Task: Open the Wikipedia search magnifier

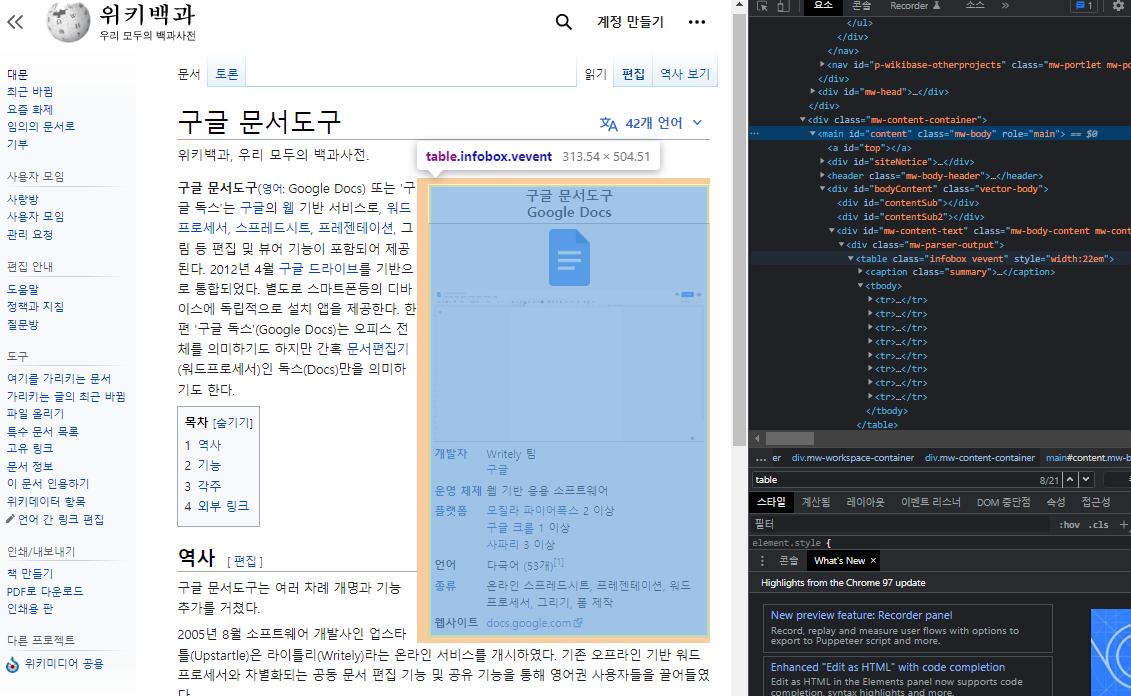Action: [563, 22]
